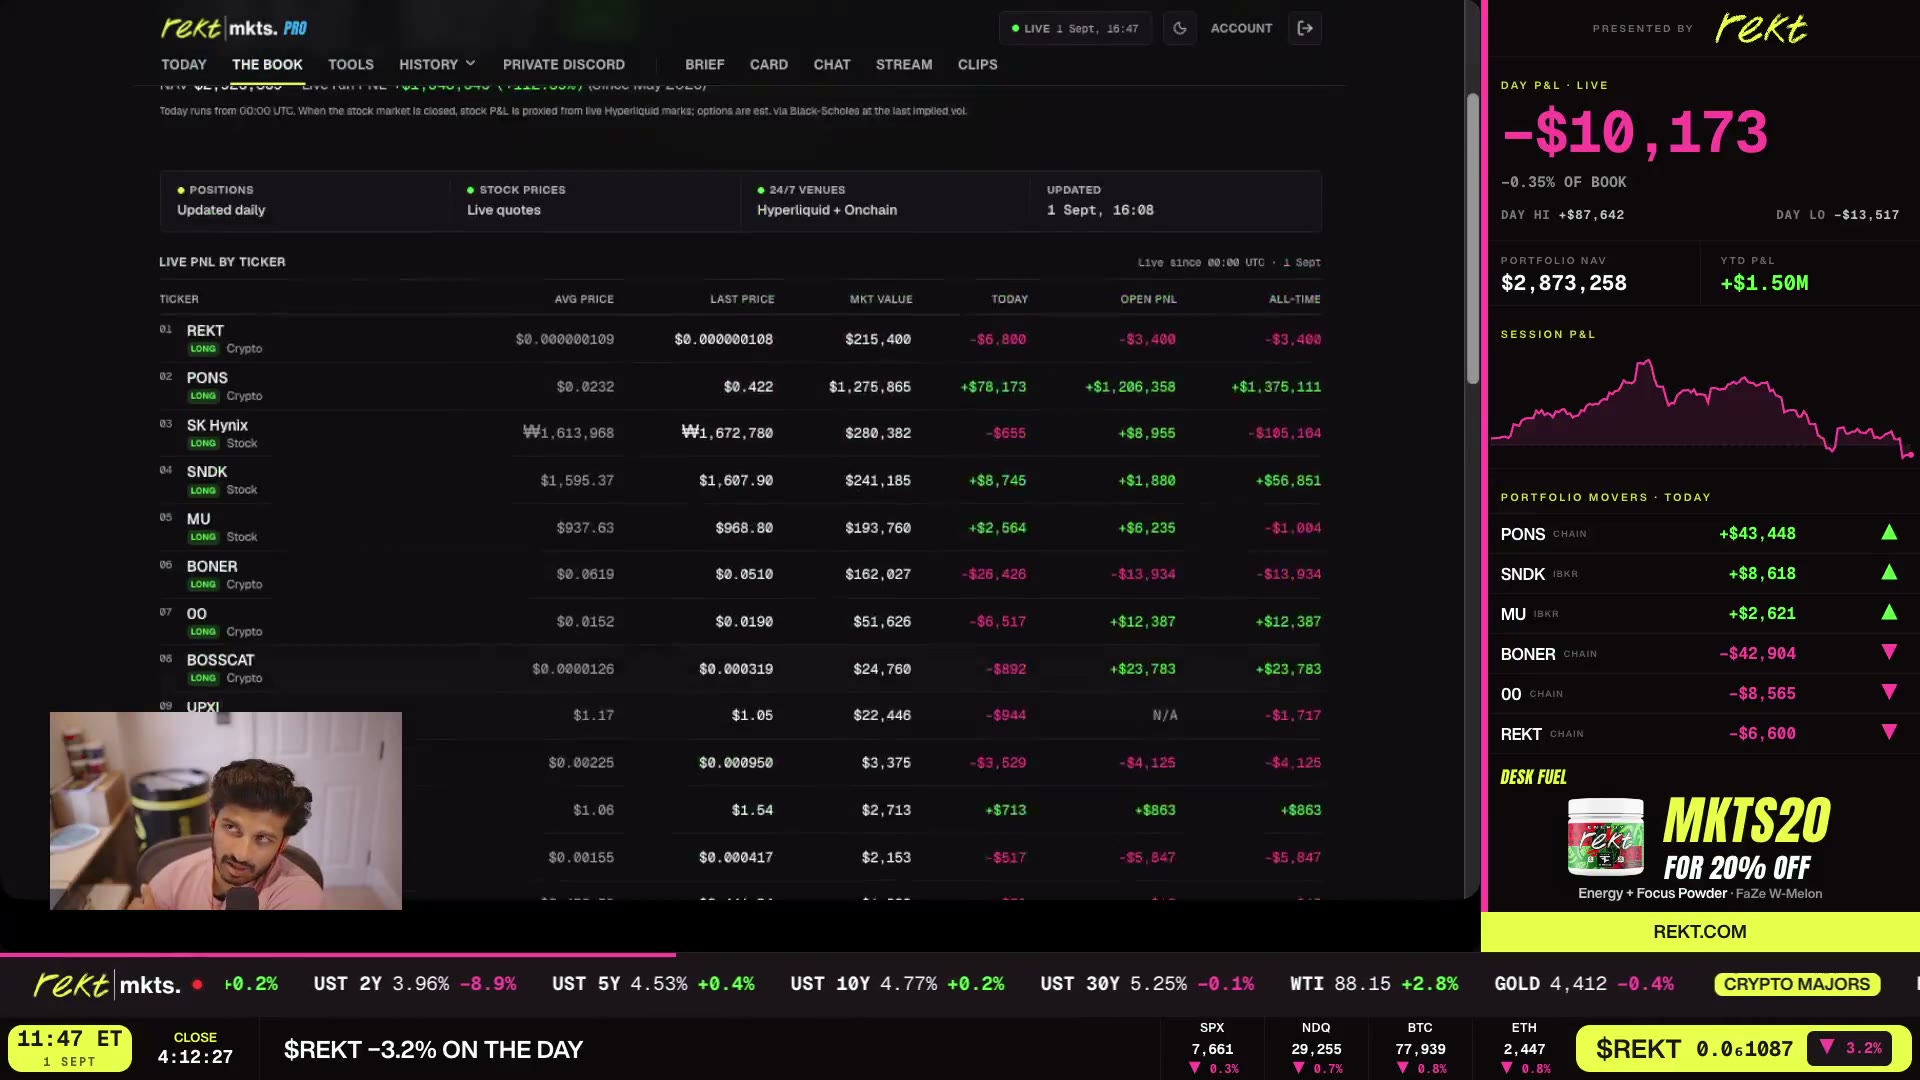Image resolution: width=1920 pixels, height=1080 pixels.
Task: Click green up arrow beside SNDK mover
Action: click(x=1889, y=573)
